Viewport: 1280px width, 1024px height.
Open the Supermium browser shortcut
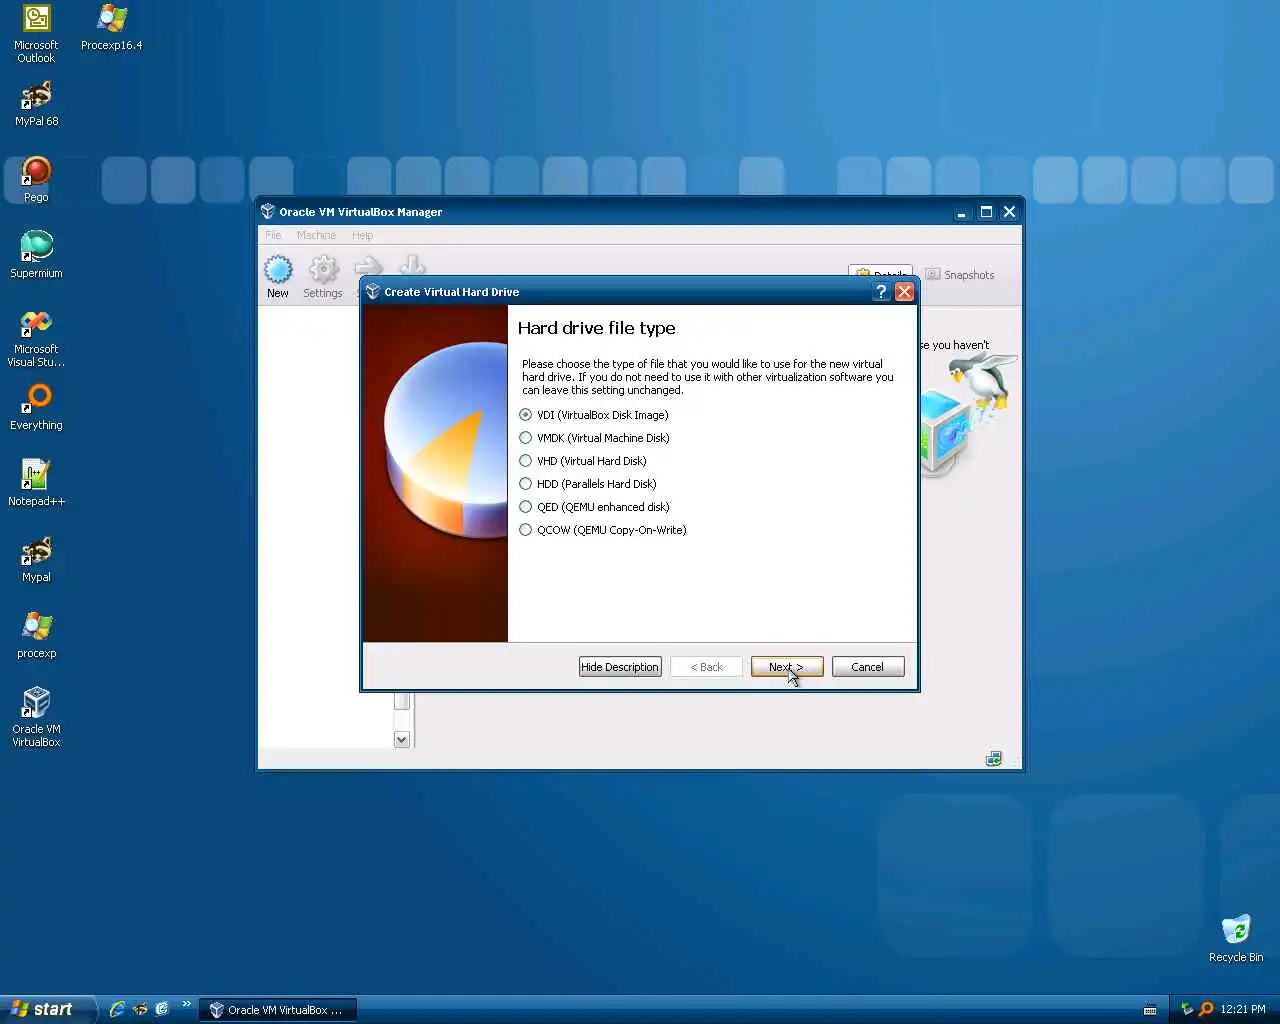36,256
